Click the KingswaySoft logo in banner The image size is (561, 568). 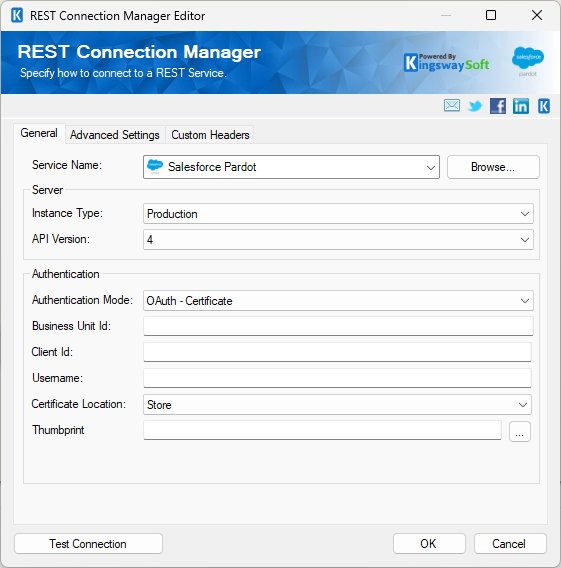446,62
